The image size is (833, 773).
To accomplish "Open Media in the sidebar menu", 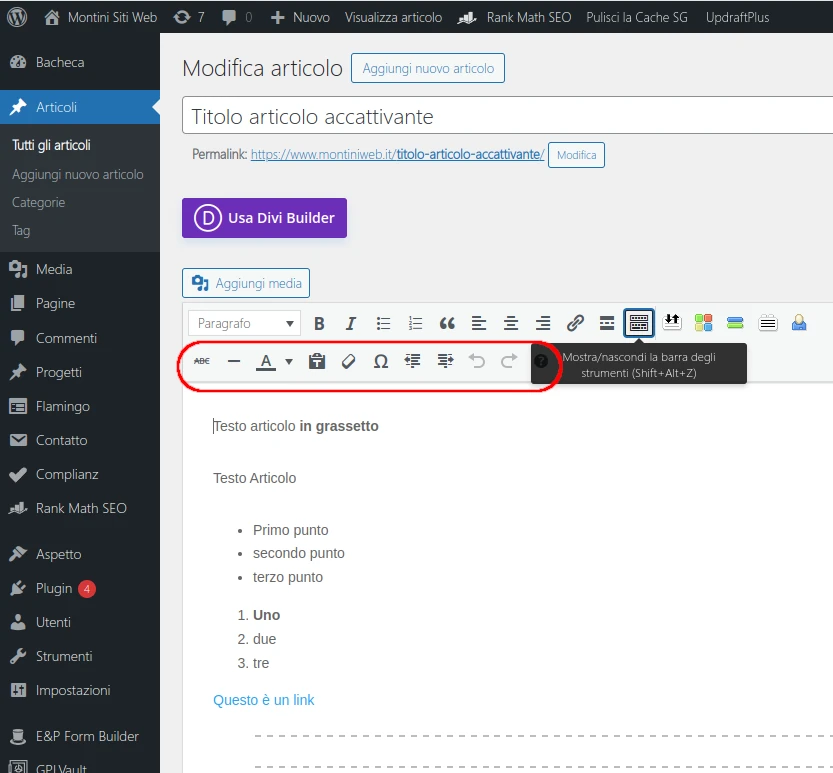I will point(54,269).
